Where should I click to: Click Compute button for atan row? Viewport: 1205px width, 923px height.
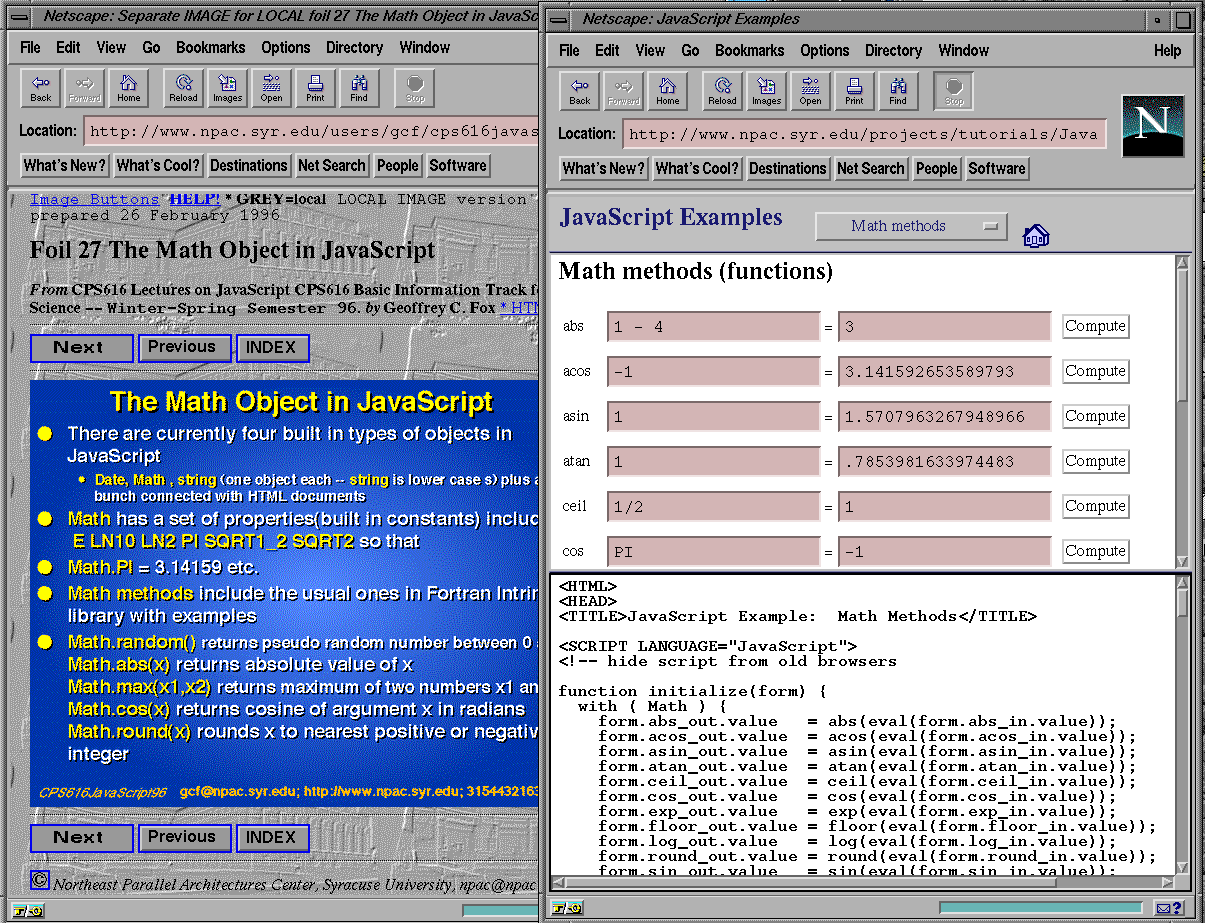pyautogui.click(x=1095, y=461)
